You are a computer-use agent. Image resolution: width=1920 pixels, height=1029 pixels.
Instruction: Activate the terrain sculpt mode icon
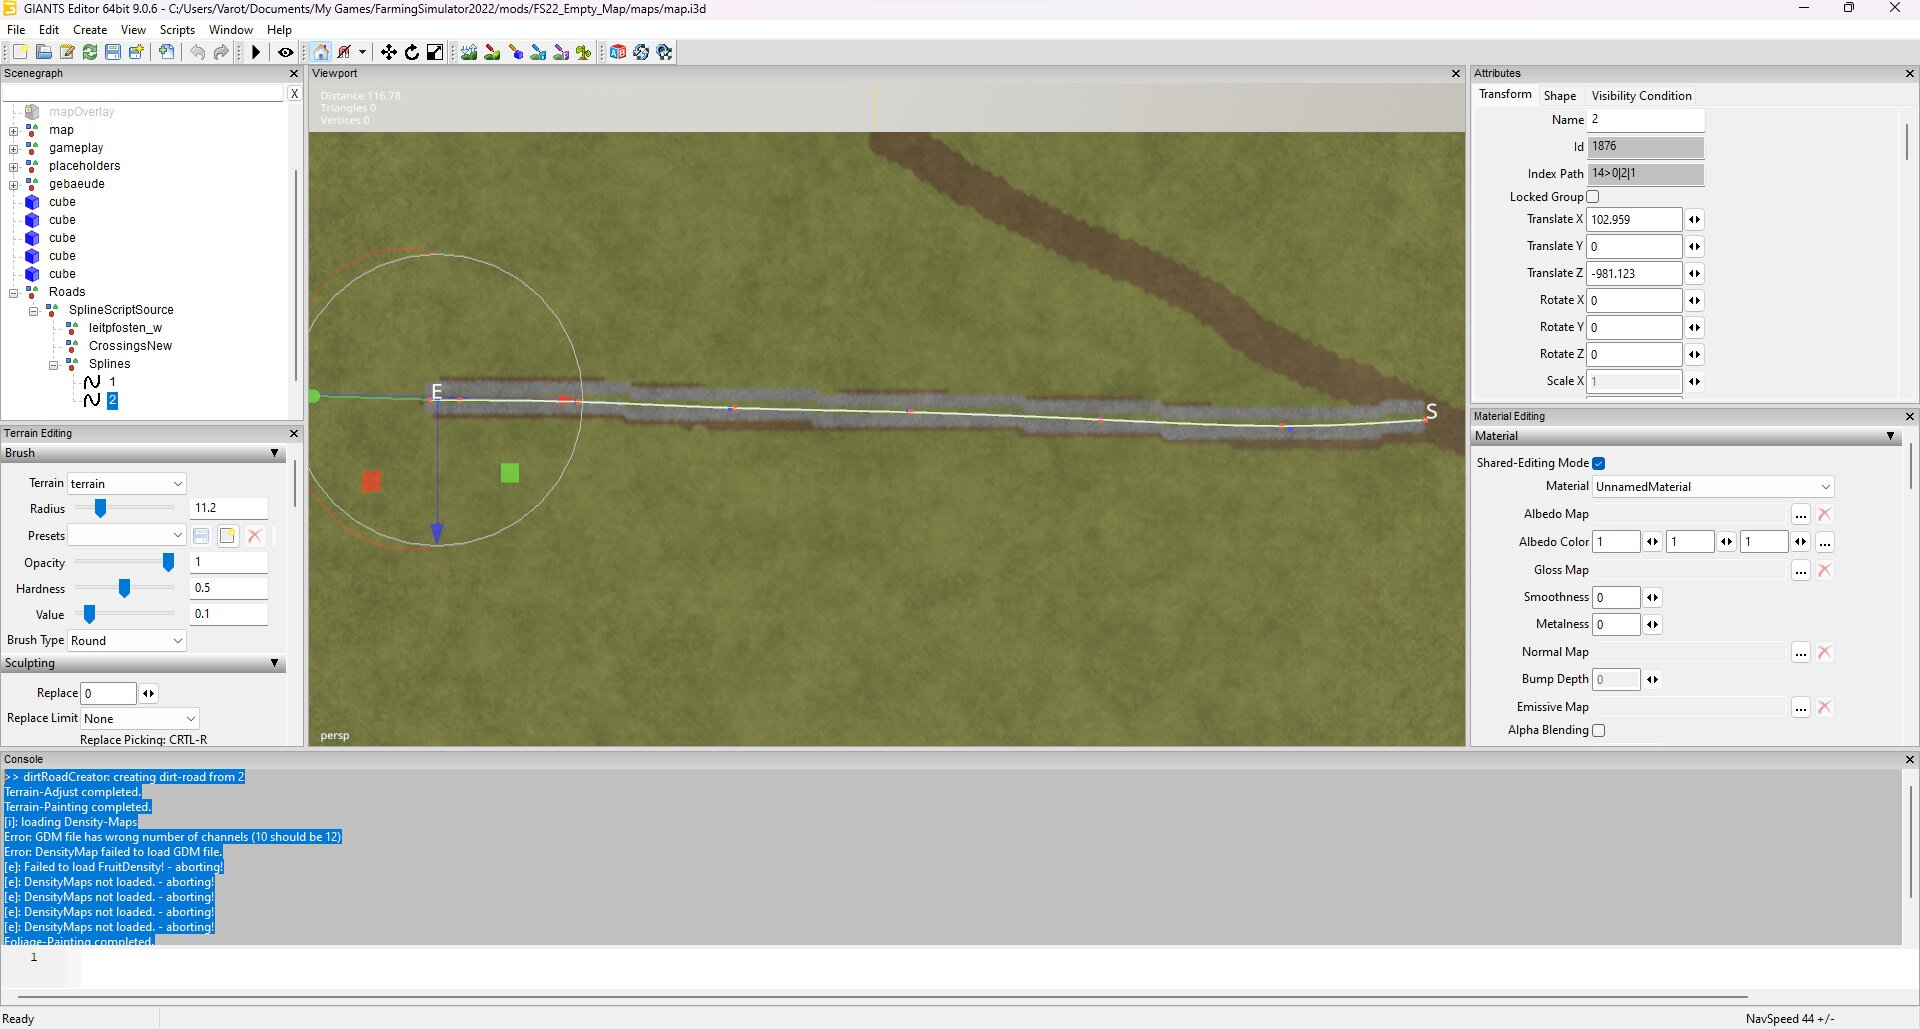[468, 52]
